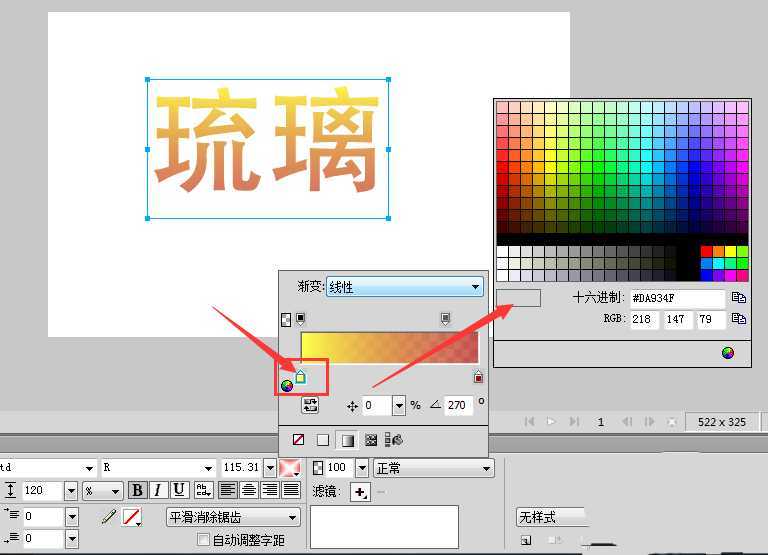
Task: Select the gradient fill type icon
Action: 347,440
